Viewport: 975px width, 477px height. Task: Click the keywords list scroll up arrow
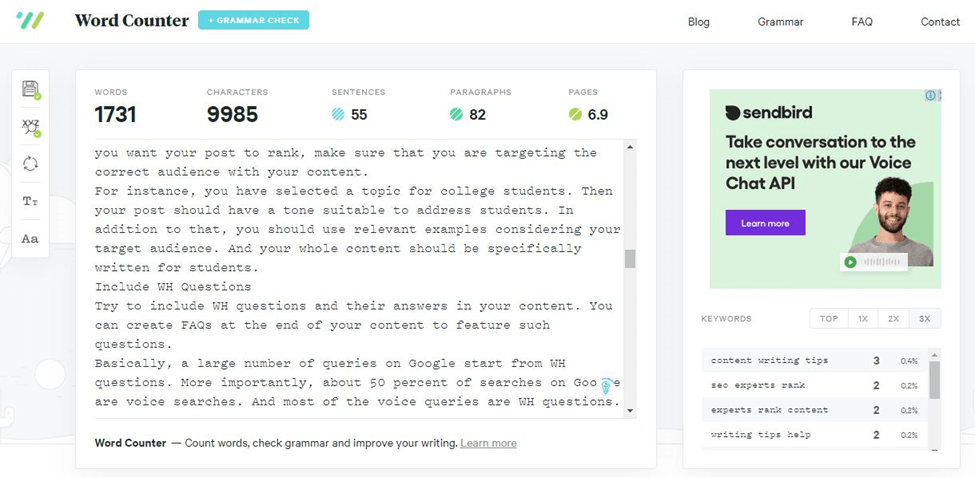(935, 354)
